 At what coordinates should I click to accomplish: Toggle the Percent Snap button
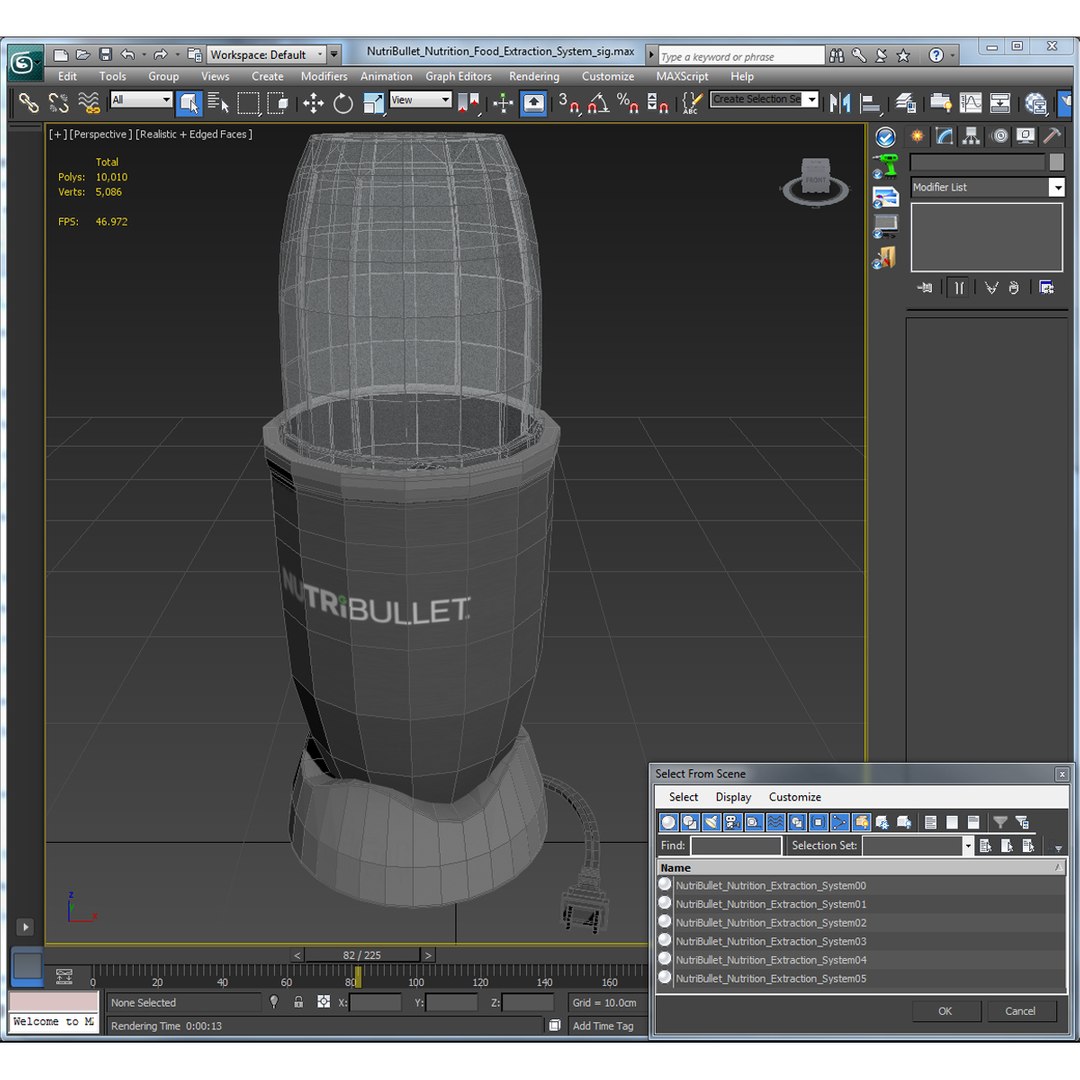pyautogui.click(x=627, y=103)
